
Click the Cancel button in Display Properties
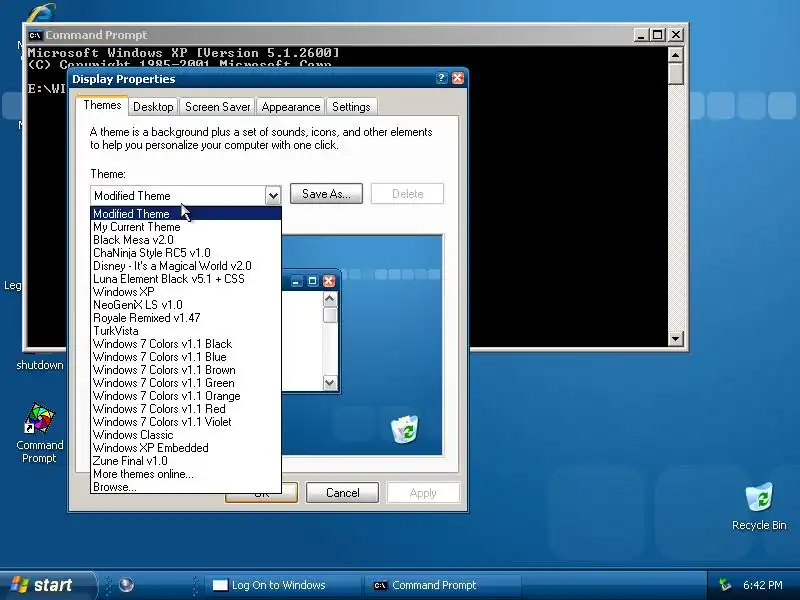coord(342,493)
